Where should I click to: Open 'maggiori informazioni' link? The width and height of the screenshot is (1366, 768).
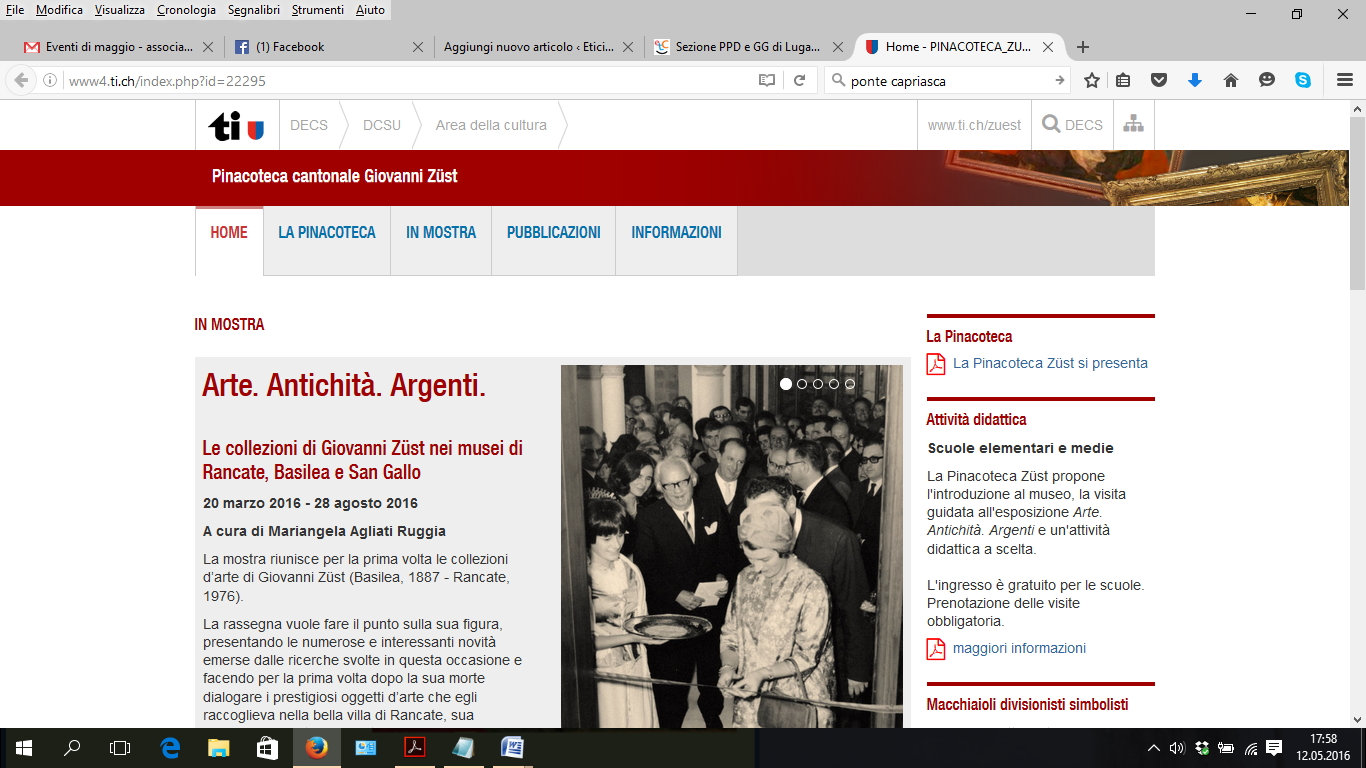tap(1019, 648)
